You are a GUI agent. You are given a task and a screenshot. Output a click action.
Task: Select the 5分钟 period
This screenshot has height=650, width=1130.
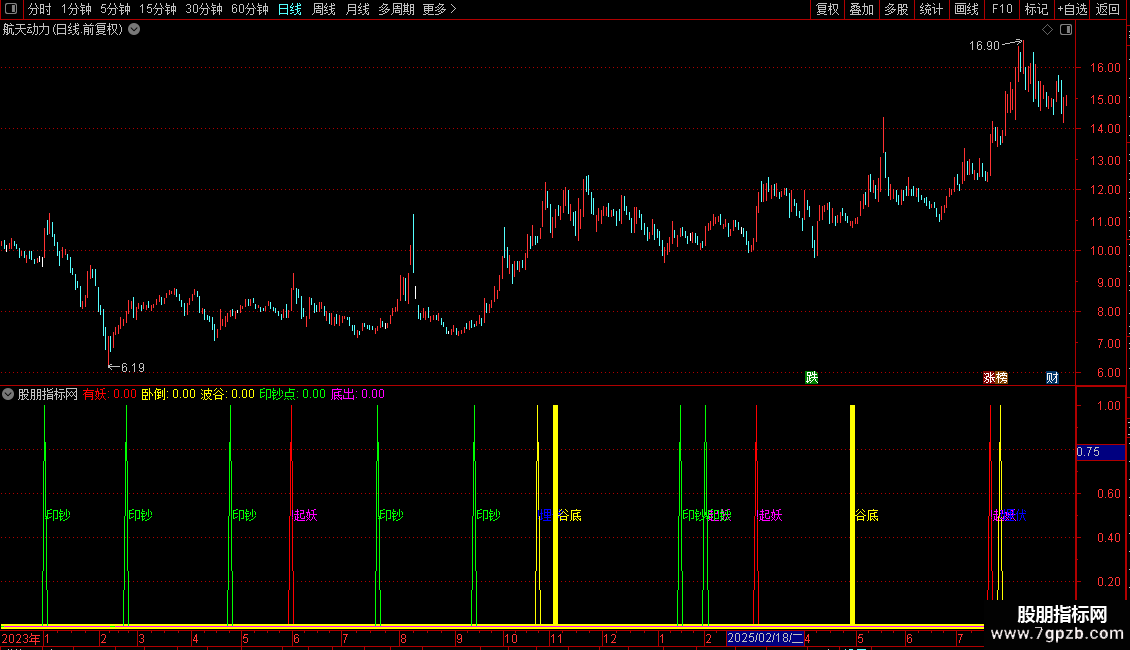115,9
